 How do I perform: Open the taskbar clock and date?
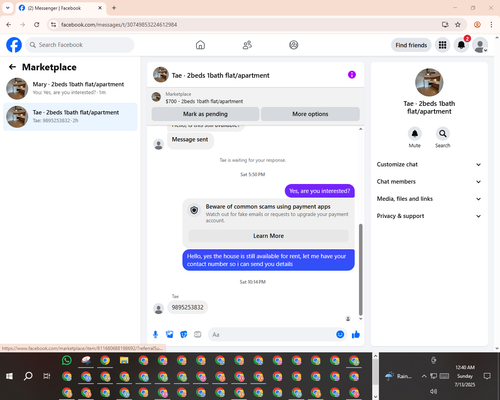pos(465,376)
